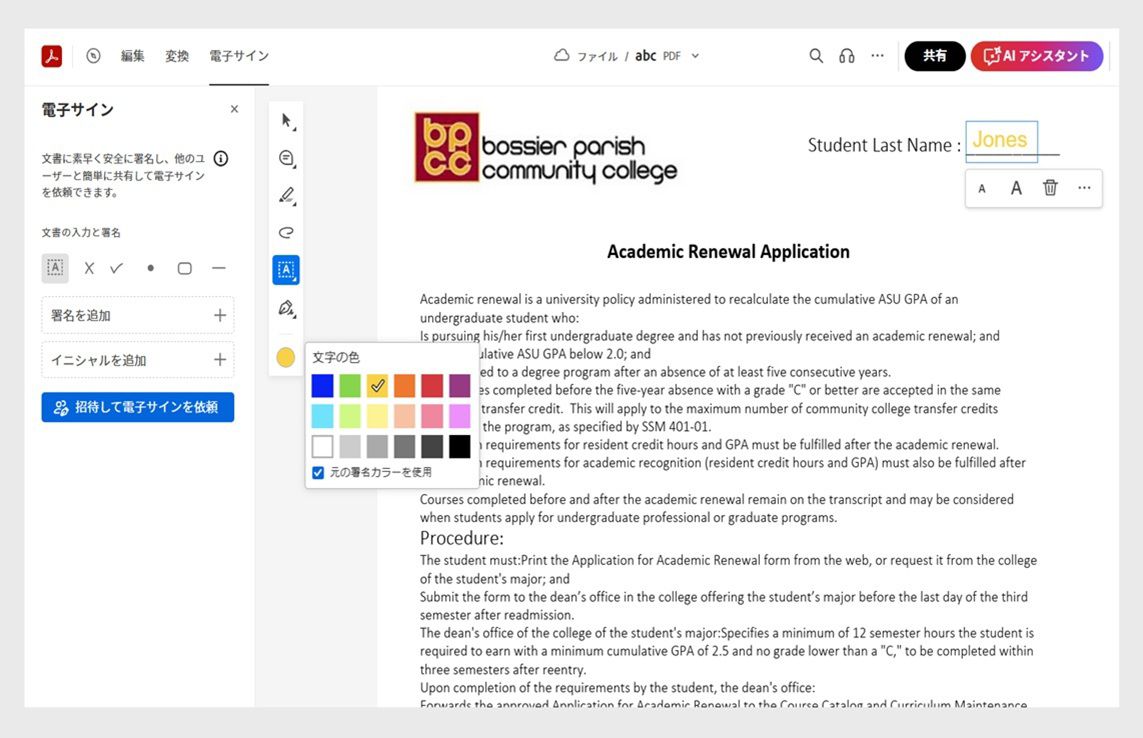Pick the blue color swatch
The width and height of the screenshot is (1143, 738).
tap(322, 385)
